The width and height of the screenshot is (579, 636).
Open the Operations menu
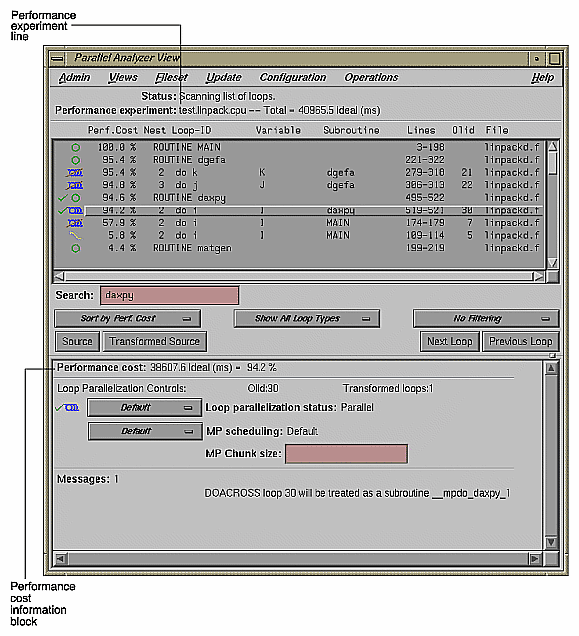point(371,77)
